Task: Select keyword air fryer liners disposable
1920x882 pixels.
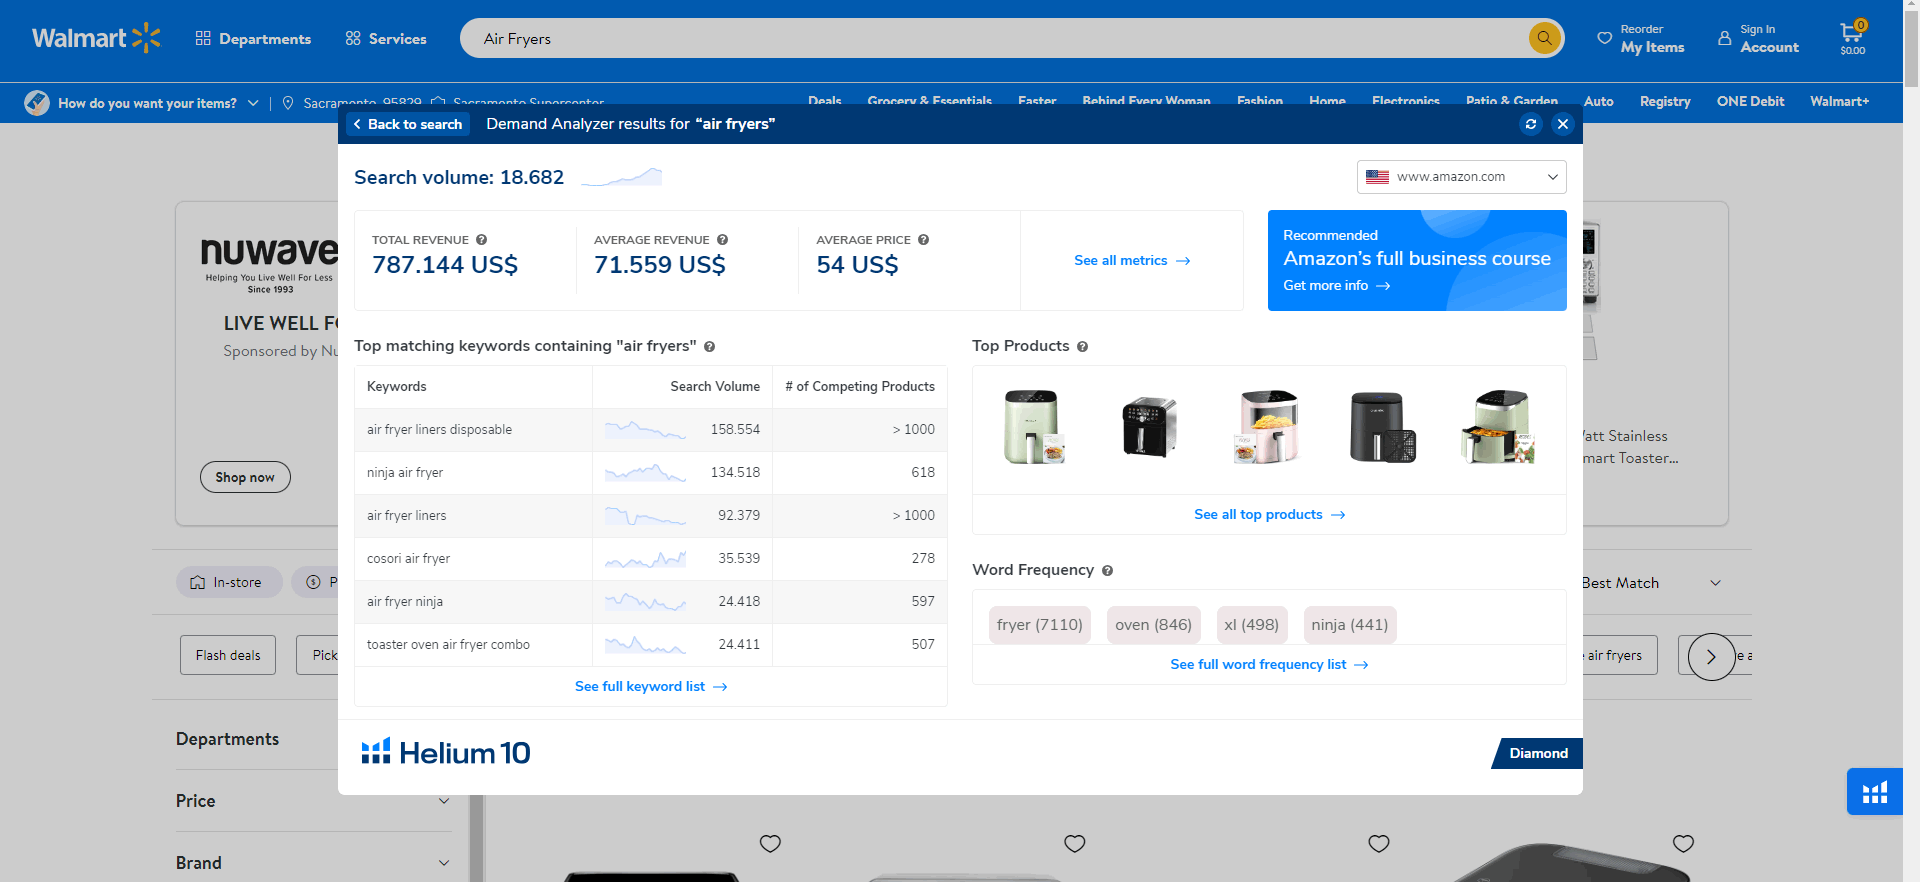Action: pyautogui.click(x=439, y=430)
